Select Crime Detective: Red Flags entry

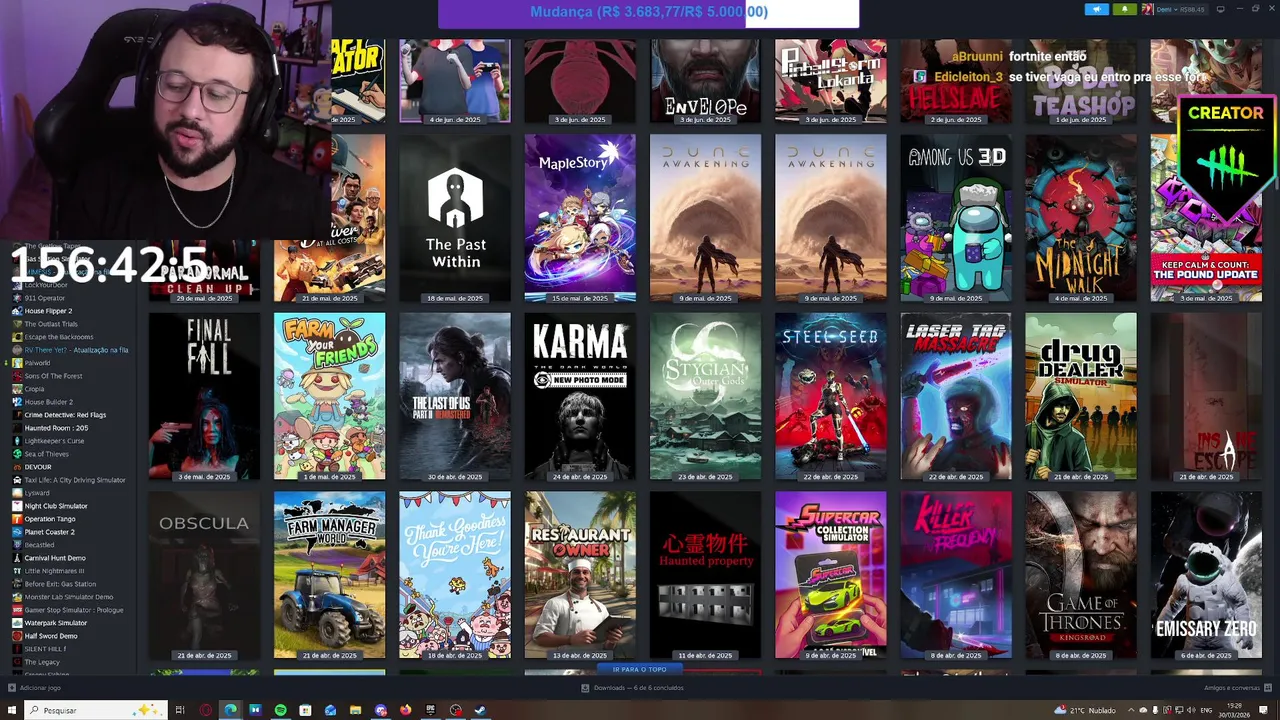pos(64,415)
